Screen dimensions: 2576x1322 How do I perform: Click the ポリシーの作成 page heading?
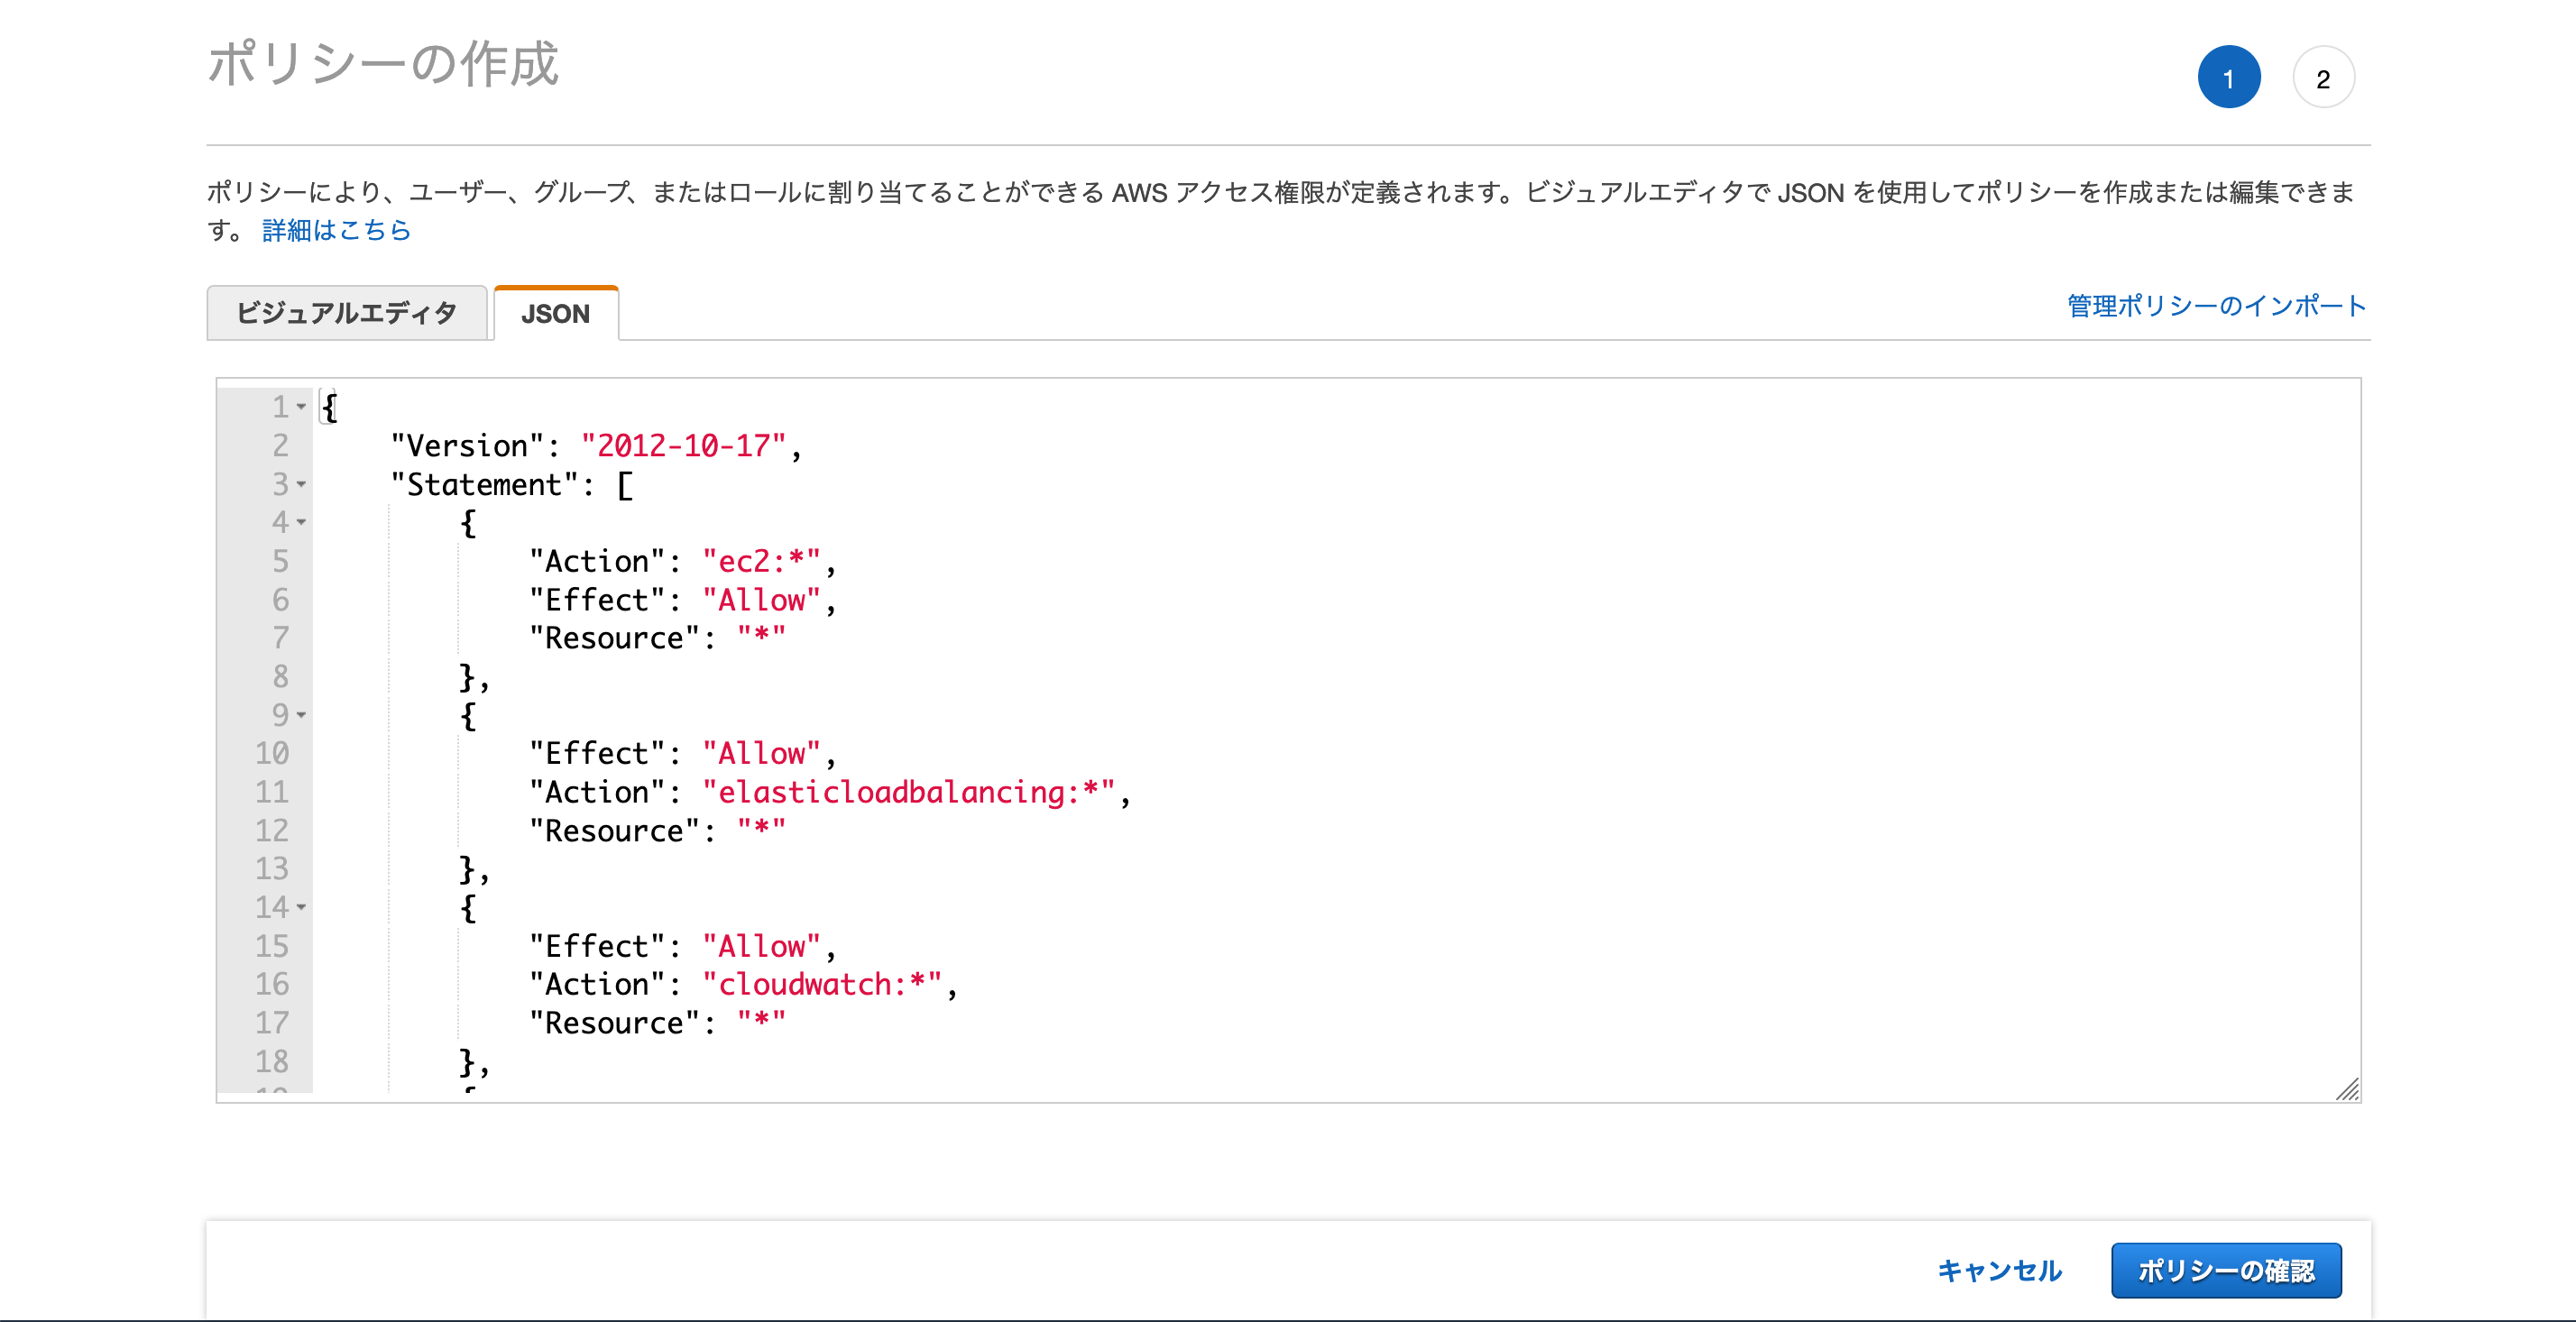pos(383,64)
